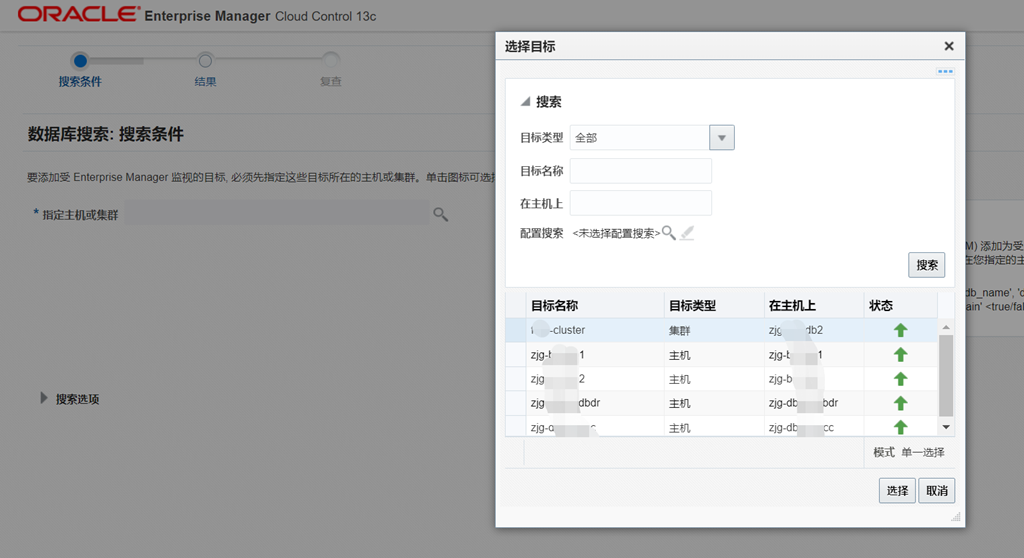Select the target name ending in dbdr
Screen dimensions: 1024x558
pyautogui.click(x=566, y=403)
